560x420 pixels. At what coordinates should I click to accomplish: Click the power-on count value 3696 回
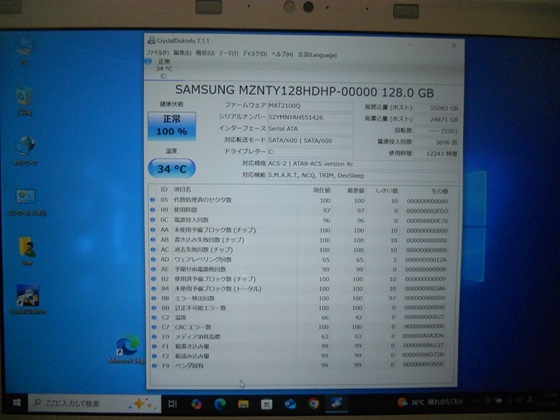pyautogui.click(x=437, y=142)
